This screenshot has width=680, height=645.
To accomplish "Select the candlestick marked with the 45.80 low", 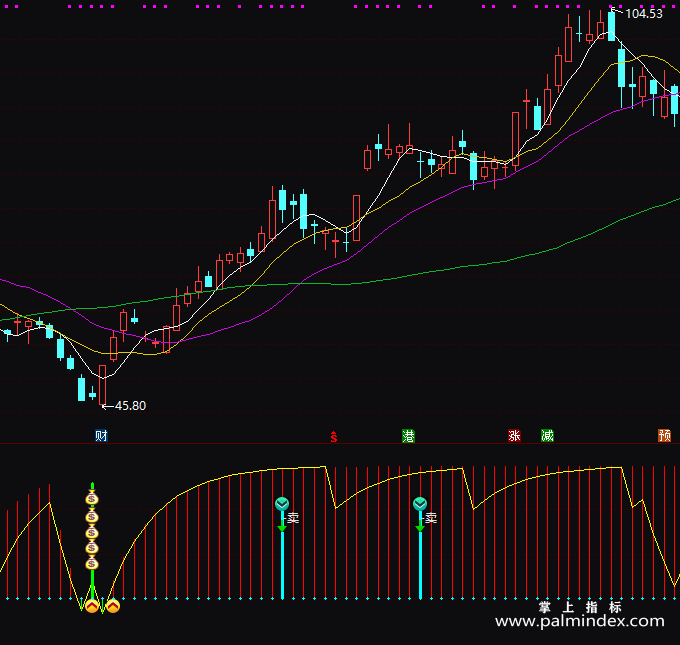I will pos(103,385).
